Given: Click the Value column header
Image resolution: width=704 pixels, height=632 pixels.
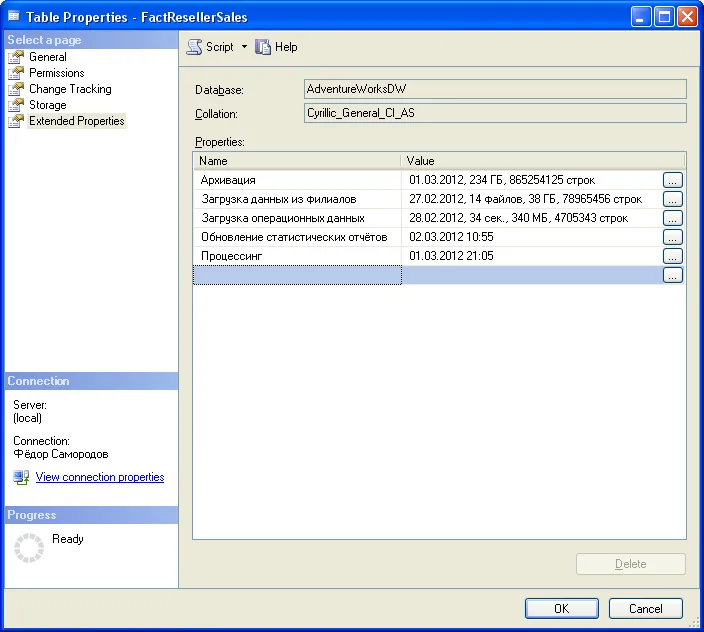Looking at the screenshot, I should pyautogui.click(x=543, y=161).
